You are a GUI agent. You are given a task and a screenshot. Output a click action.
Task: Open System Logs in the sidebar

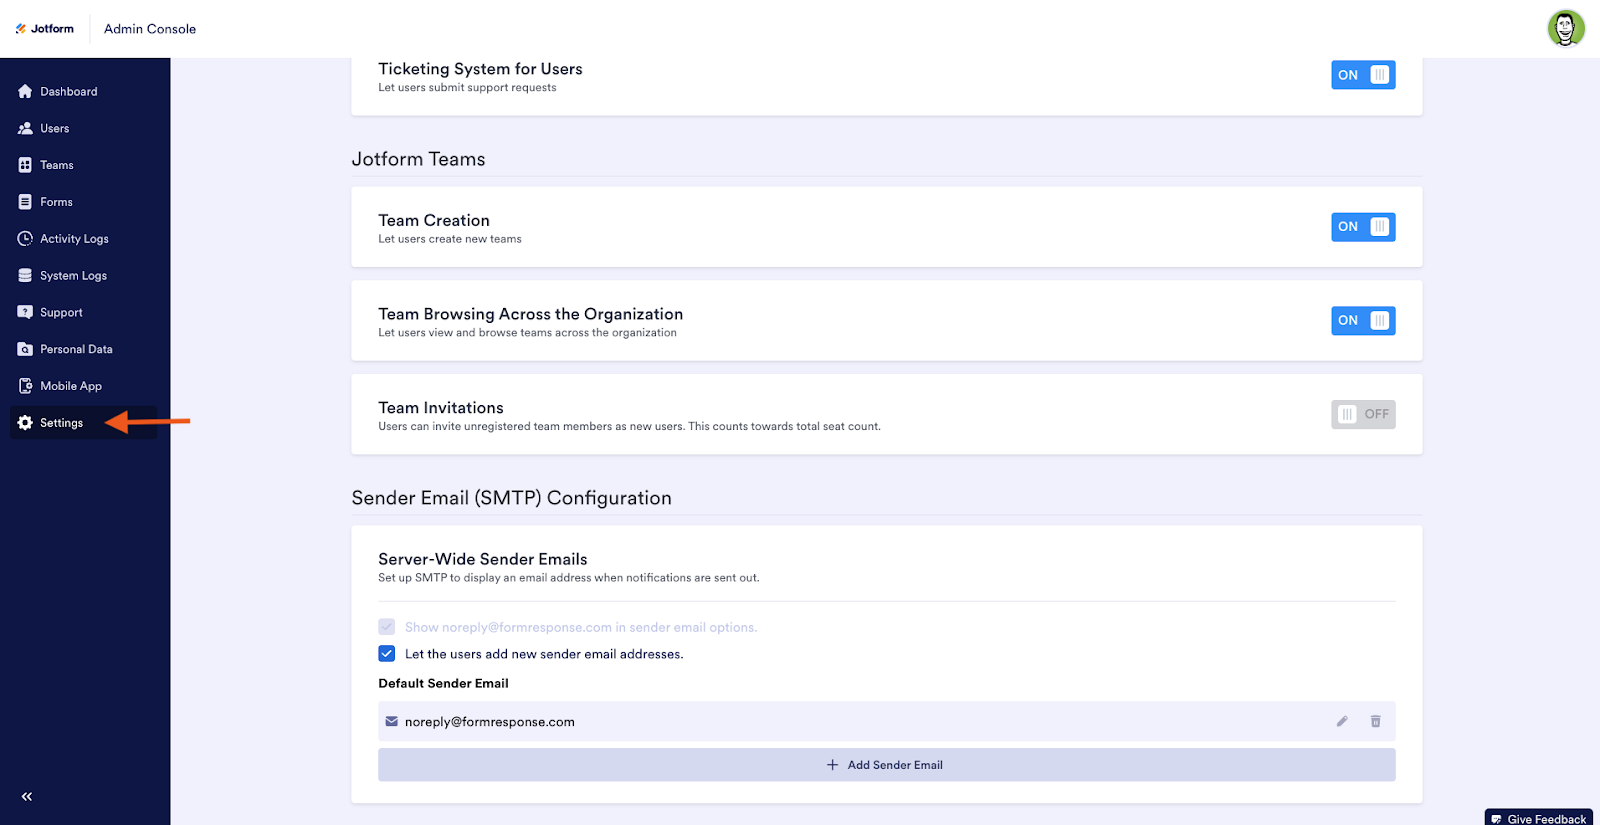pyautogui.click(x=73, y=276)
